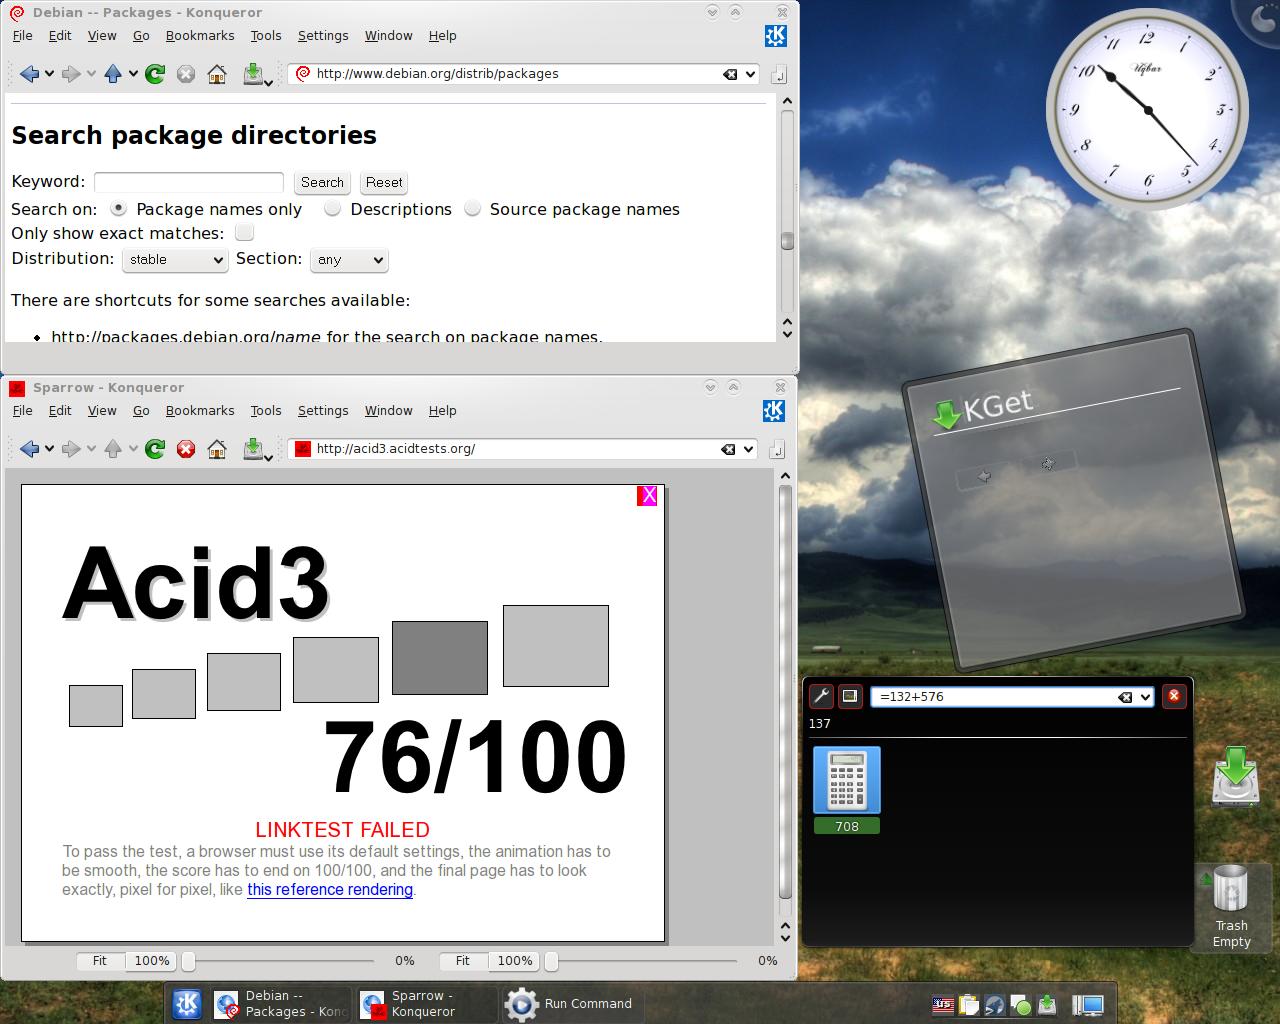
Task: Go back in the Debian Konqueror window
Action: tap(28, 74)
